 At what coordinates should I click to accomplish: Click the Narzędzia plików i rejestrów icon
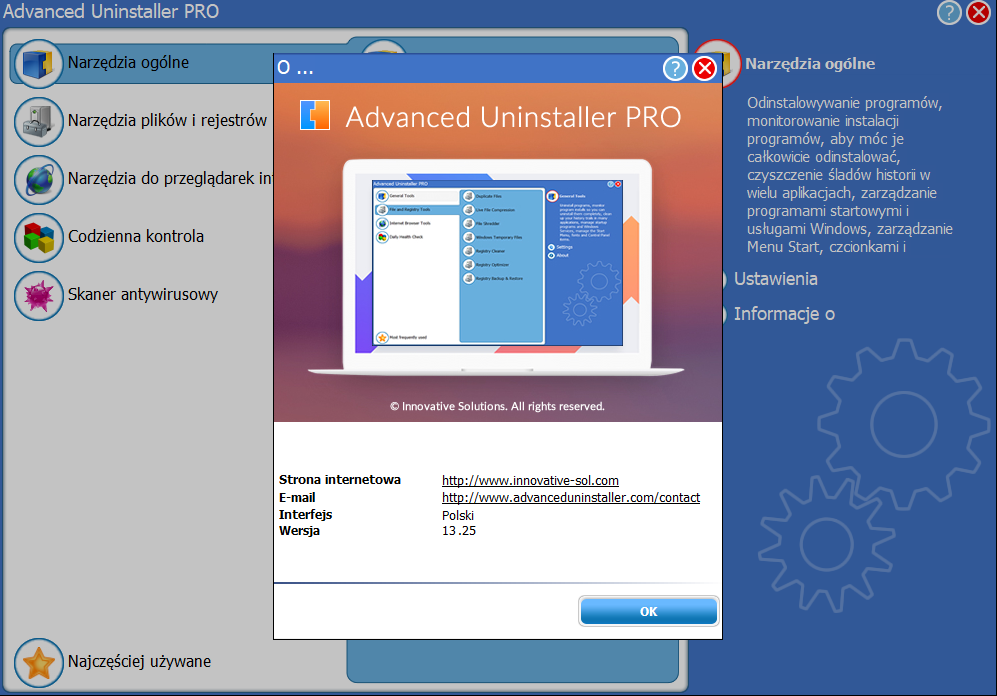(38, 121)
